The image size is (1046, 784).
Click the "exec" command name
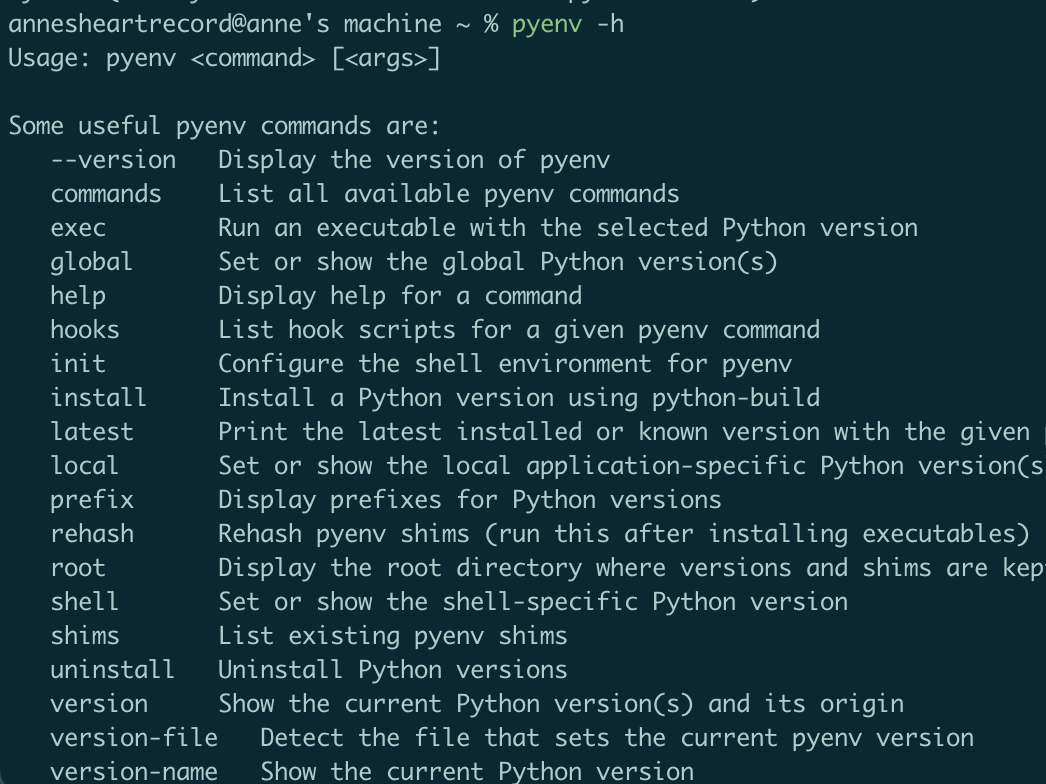78,228
